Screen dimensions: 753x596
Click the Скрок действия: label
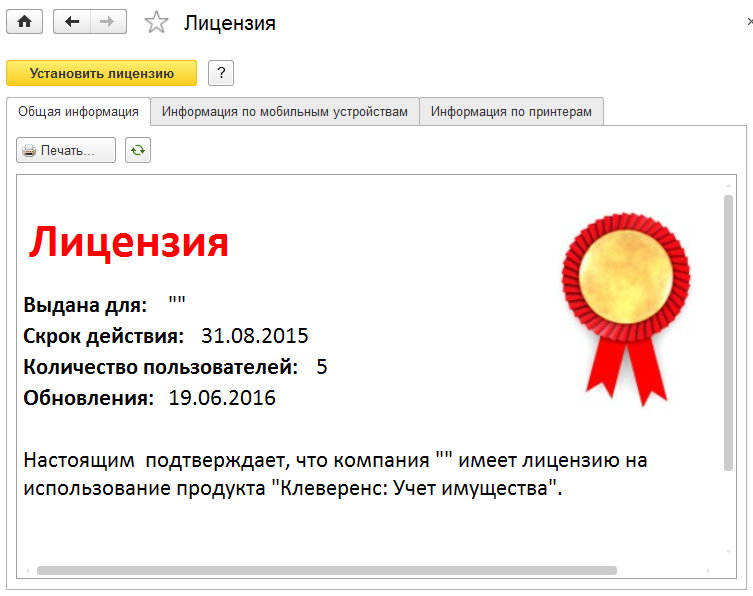104,336
